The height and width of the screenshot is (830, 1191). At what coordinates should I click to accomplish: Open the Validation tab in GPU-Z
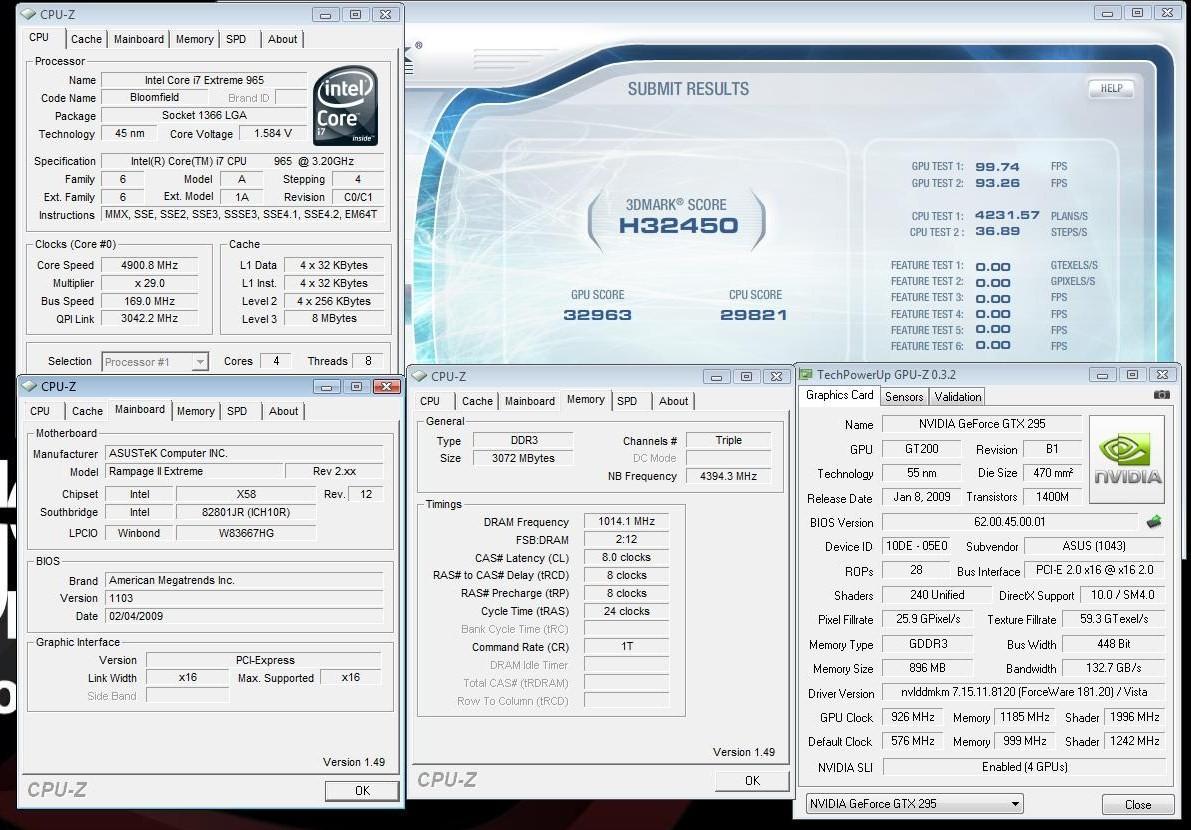(957, 396)
